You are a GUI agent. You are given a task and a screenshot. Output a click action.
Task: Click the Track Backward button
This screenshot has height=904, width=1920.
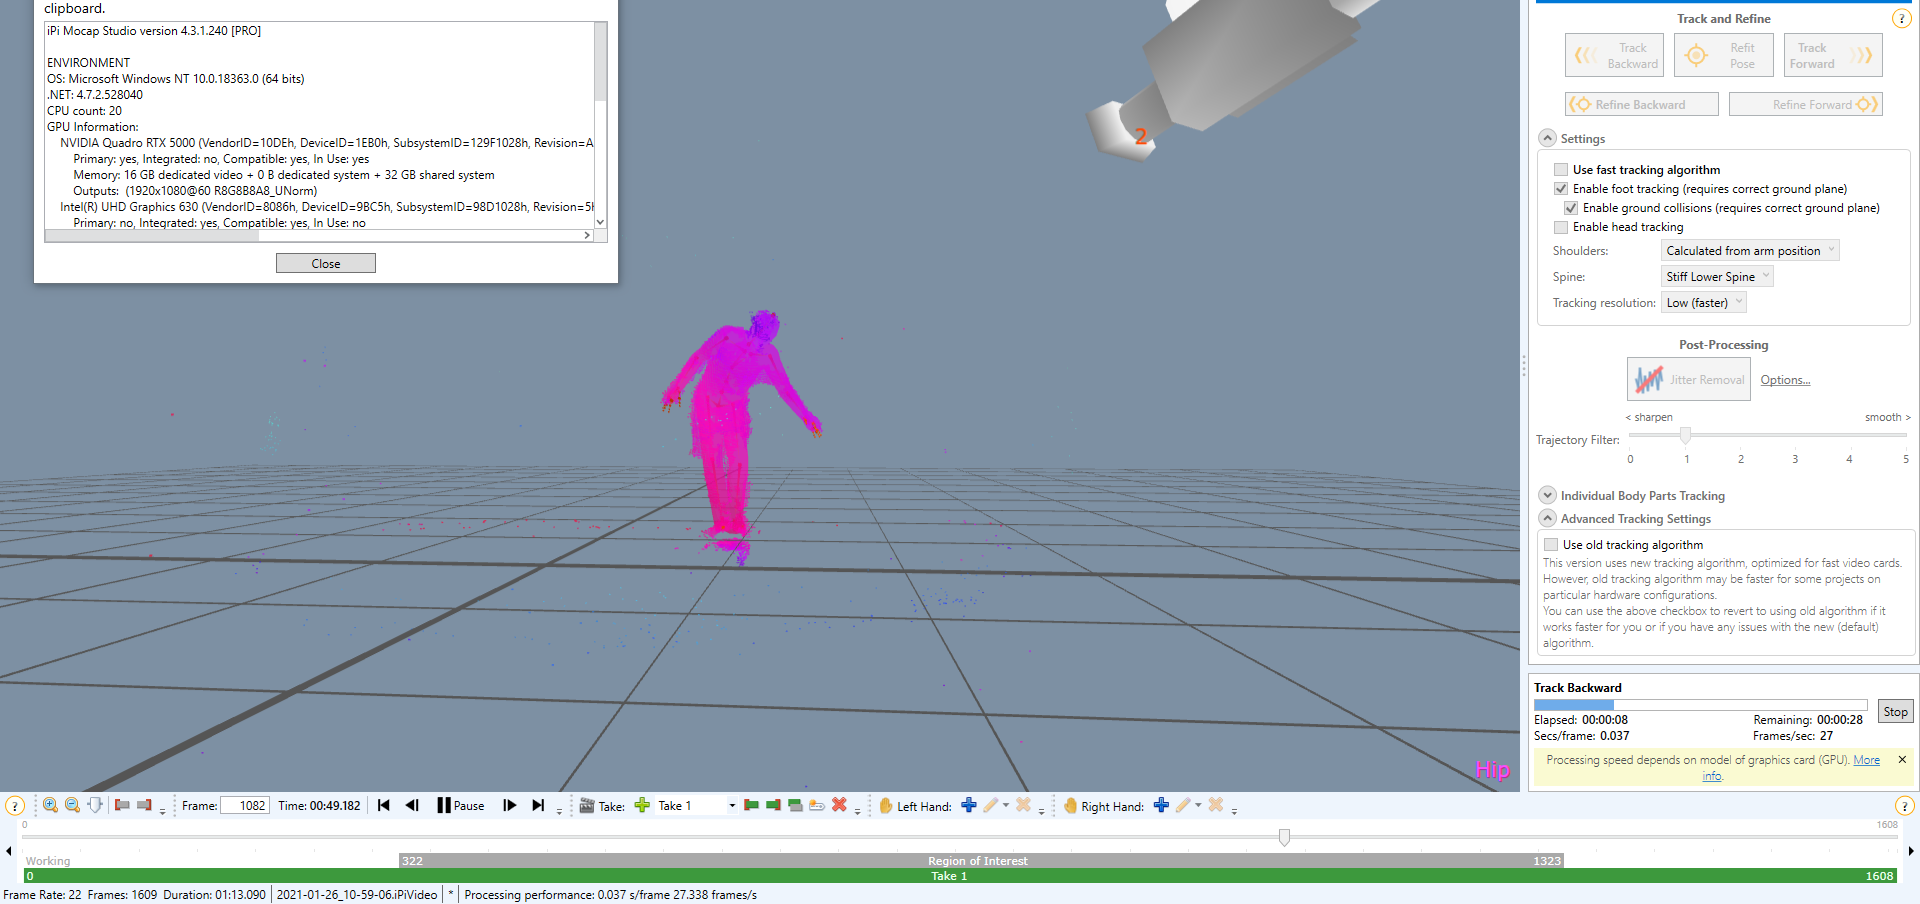1614,55
